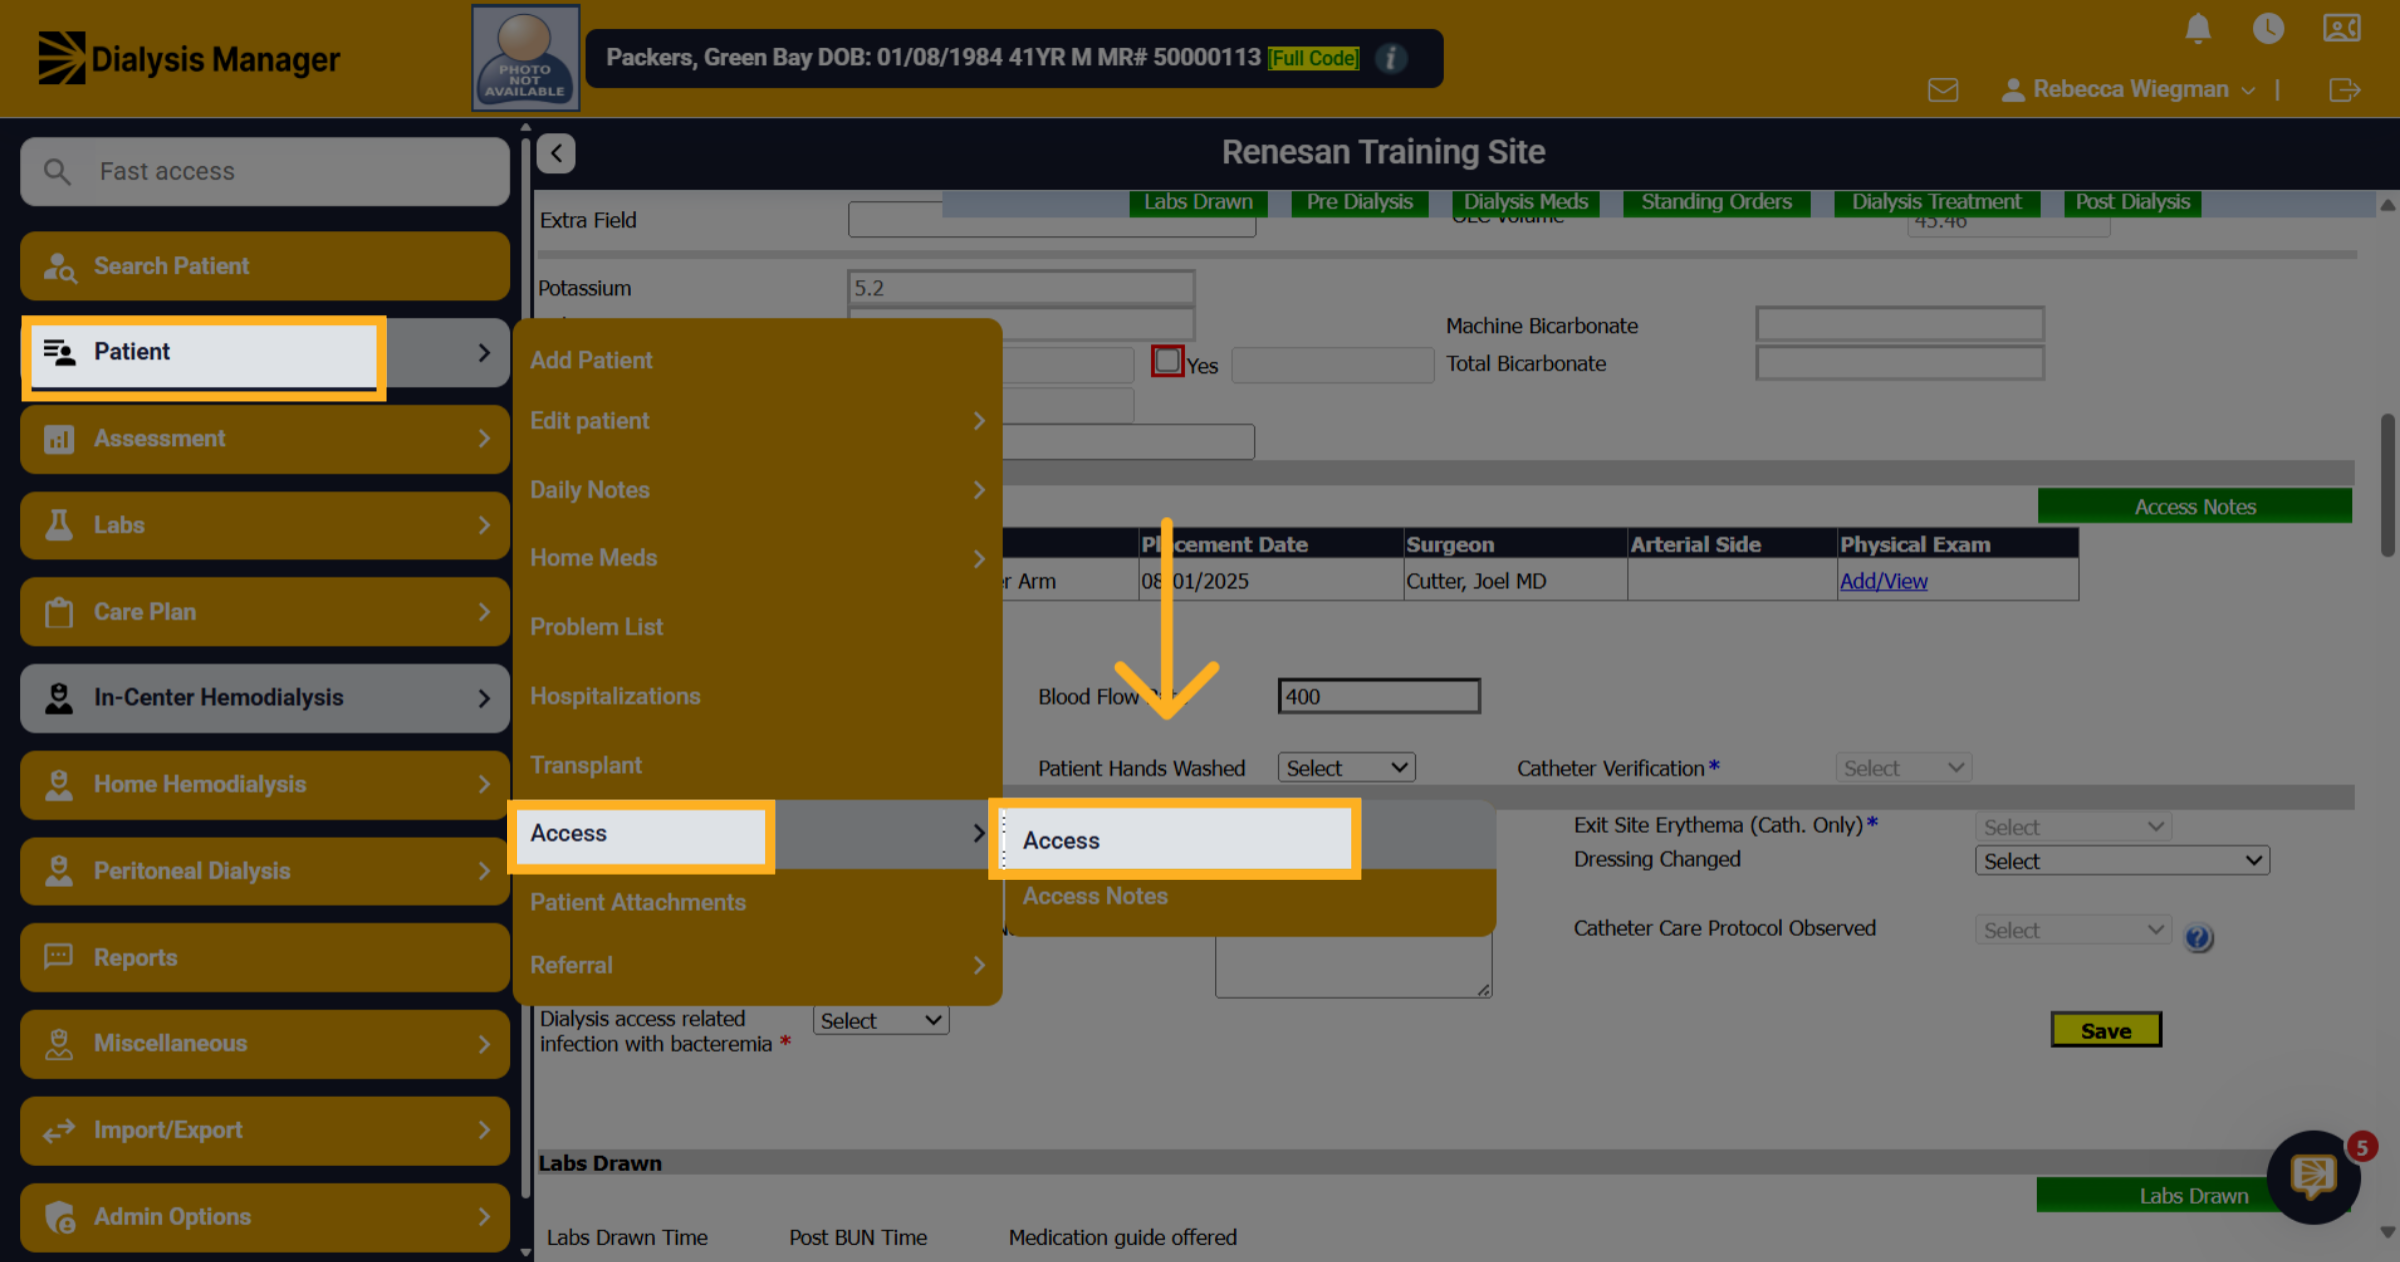2400x1262 pixels.
Task: Click the catheter care protocol help icon
Action: [2197, 938]
